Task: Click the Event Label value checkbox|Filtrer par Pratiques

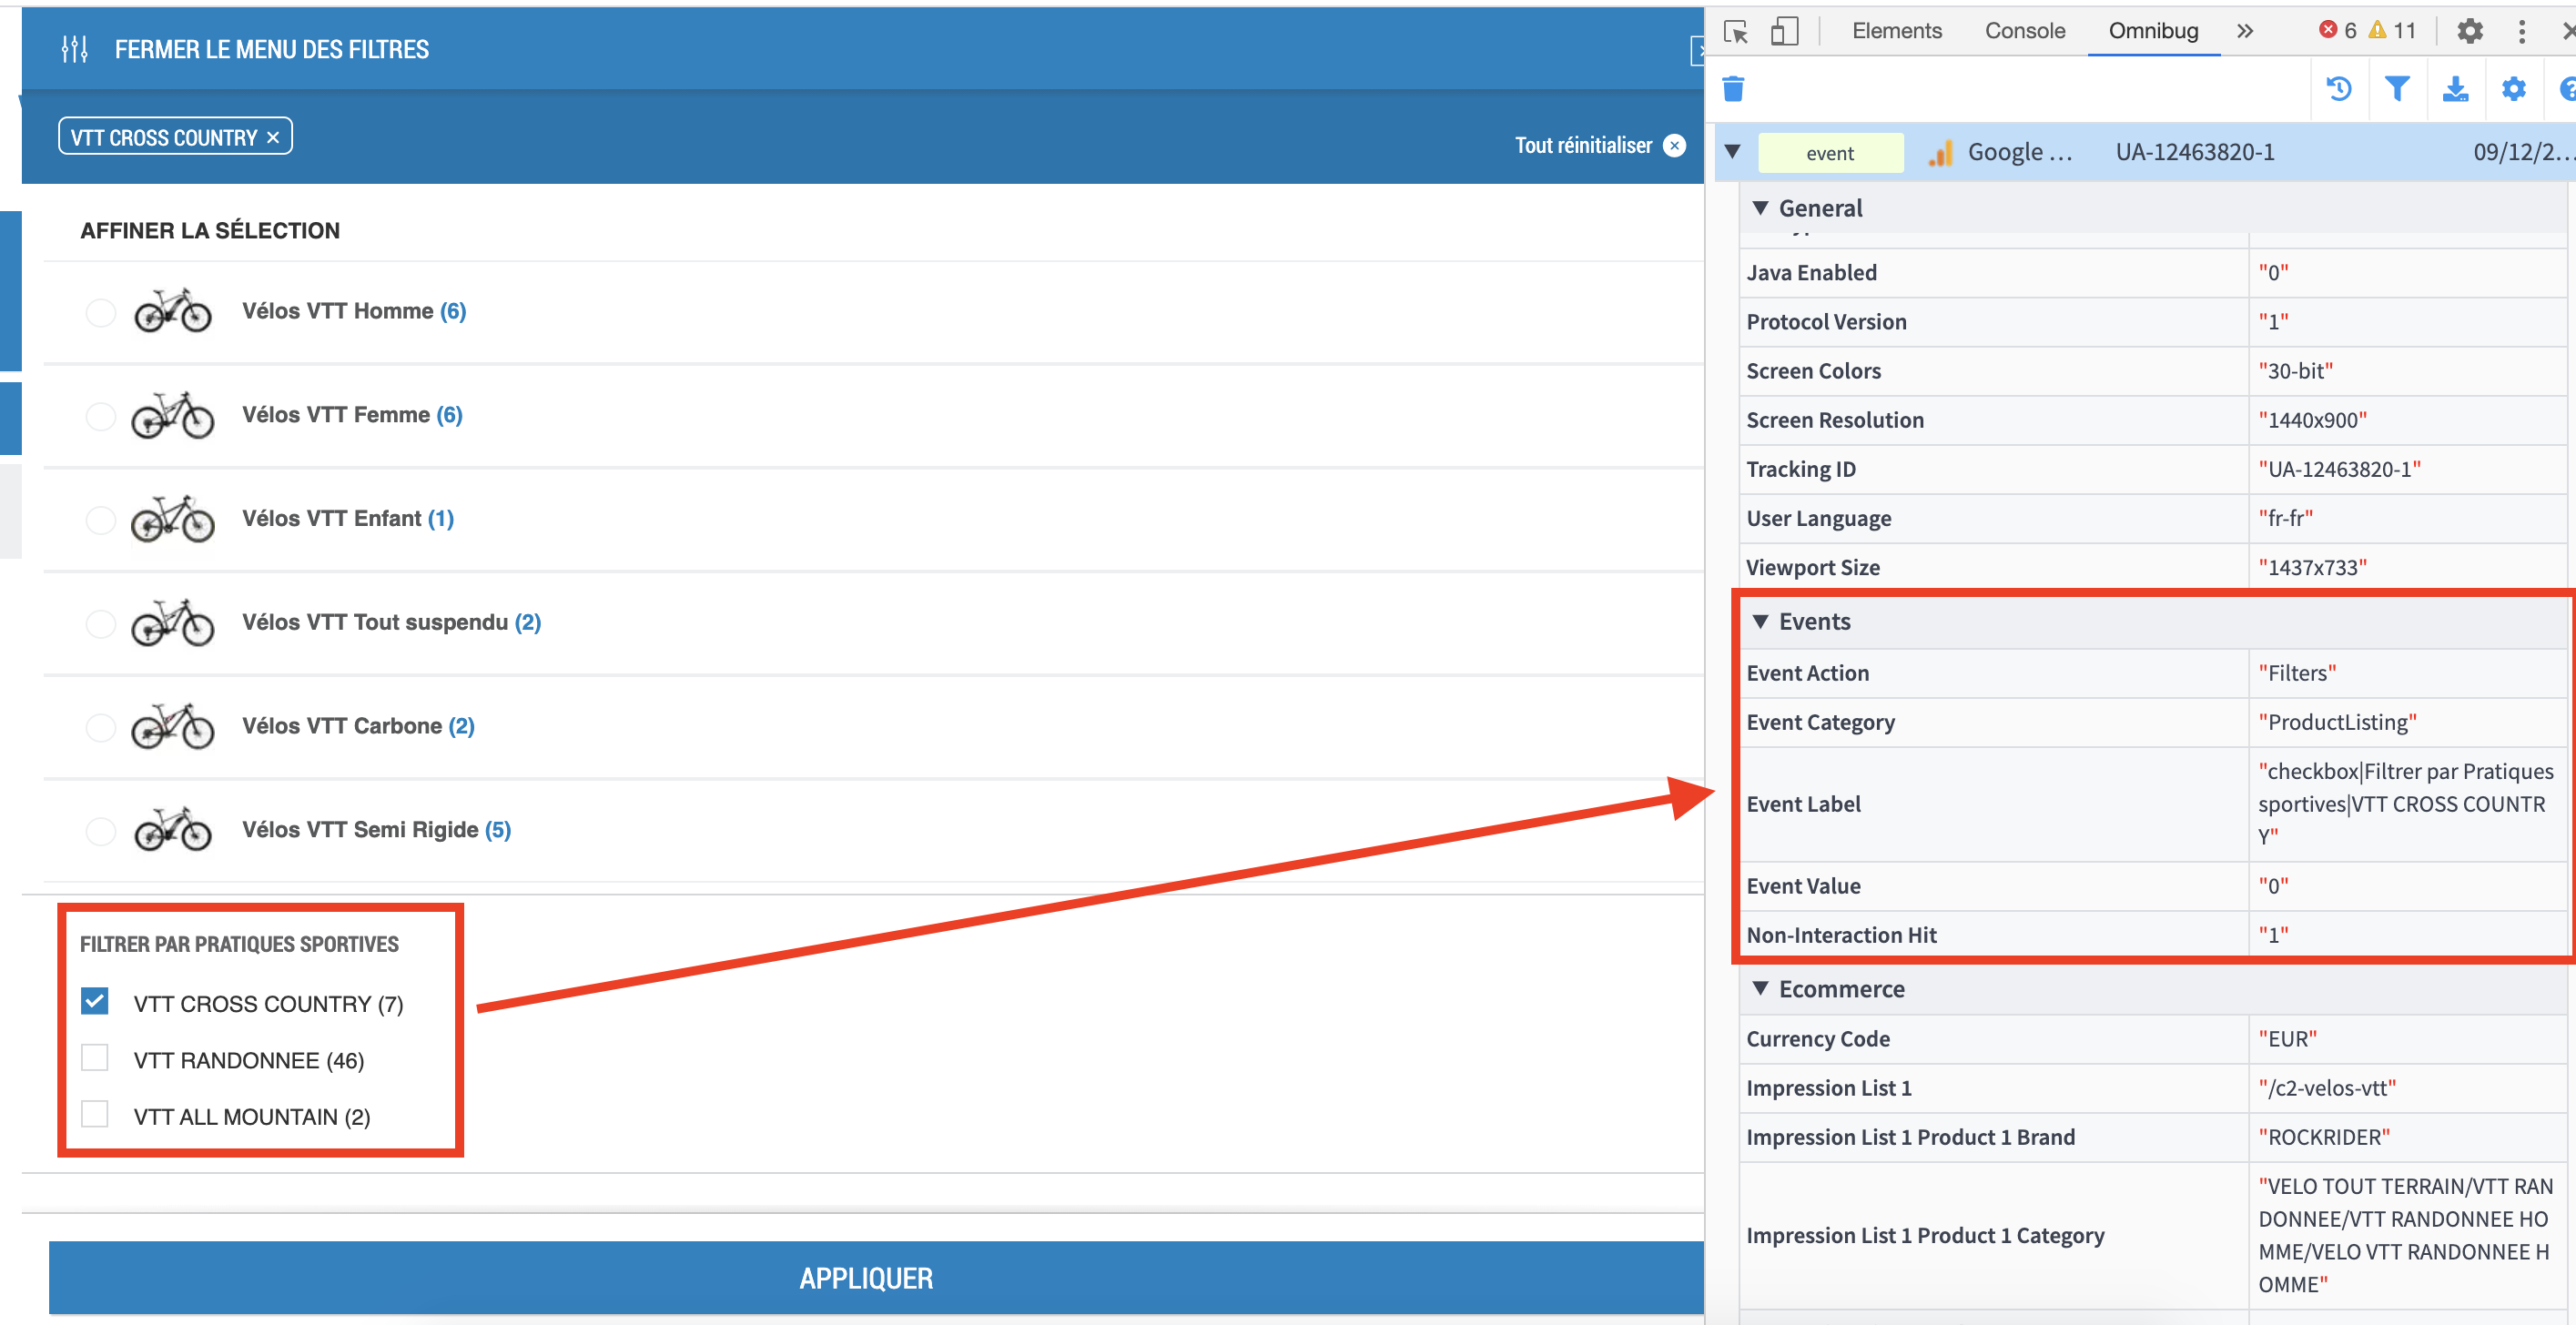Action: tap(2406, 804)
